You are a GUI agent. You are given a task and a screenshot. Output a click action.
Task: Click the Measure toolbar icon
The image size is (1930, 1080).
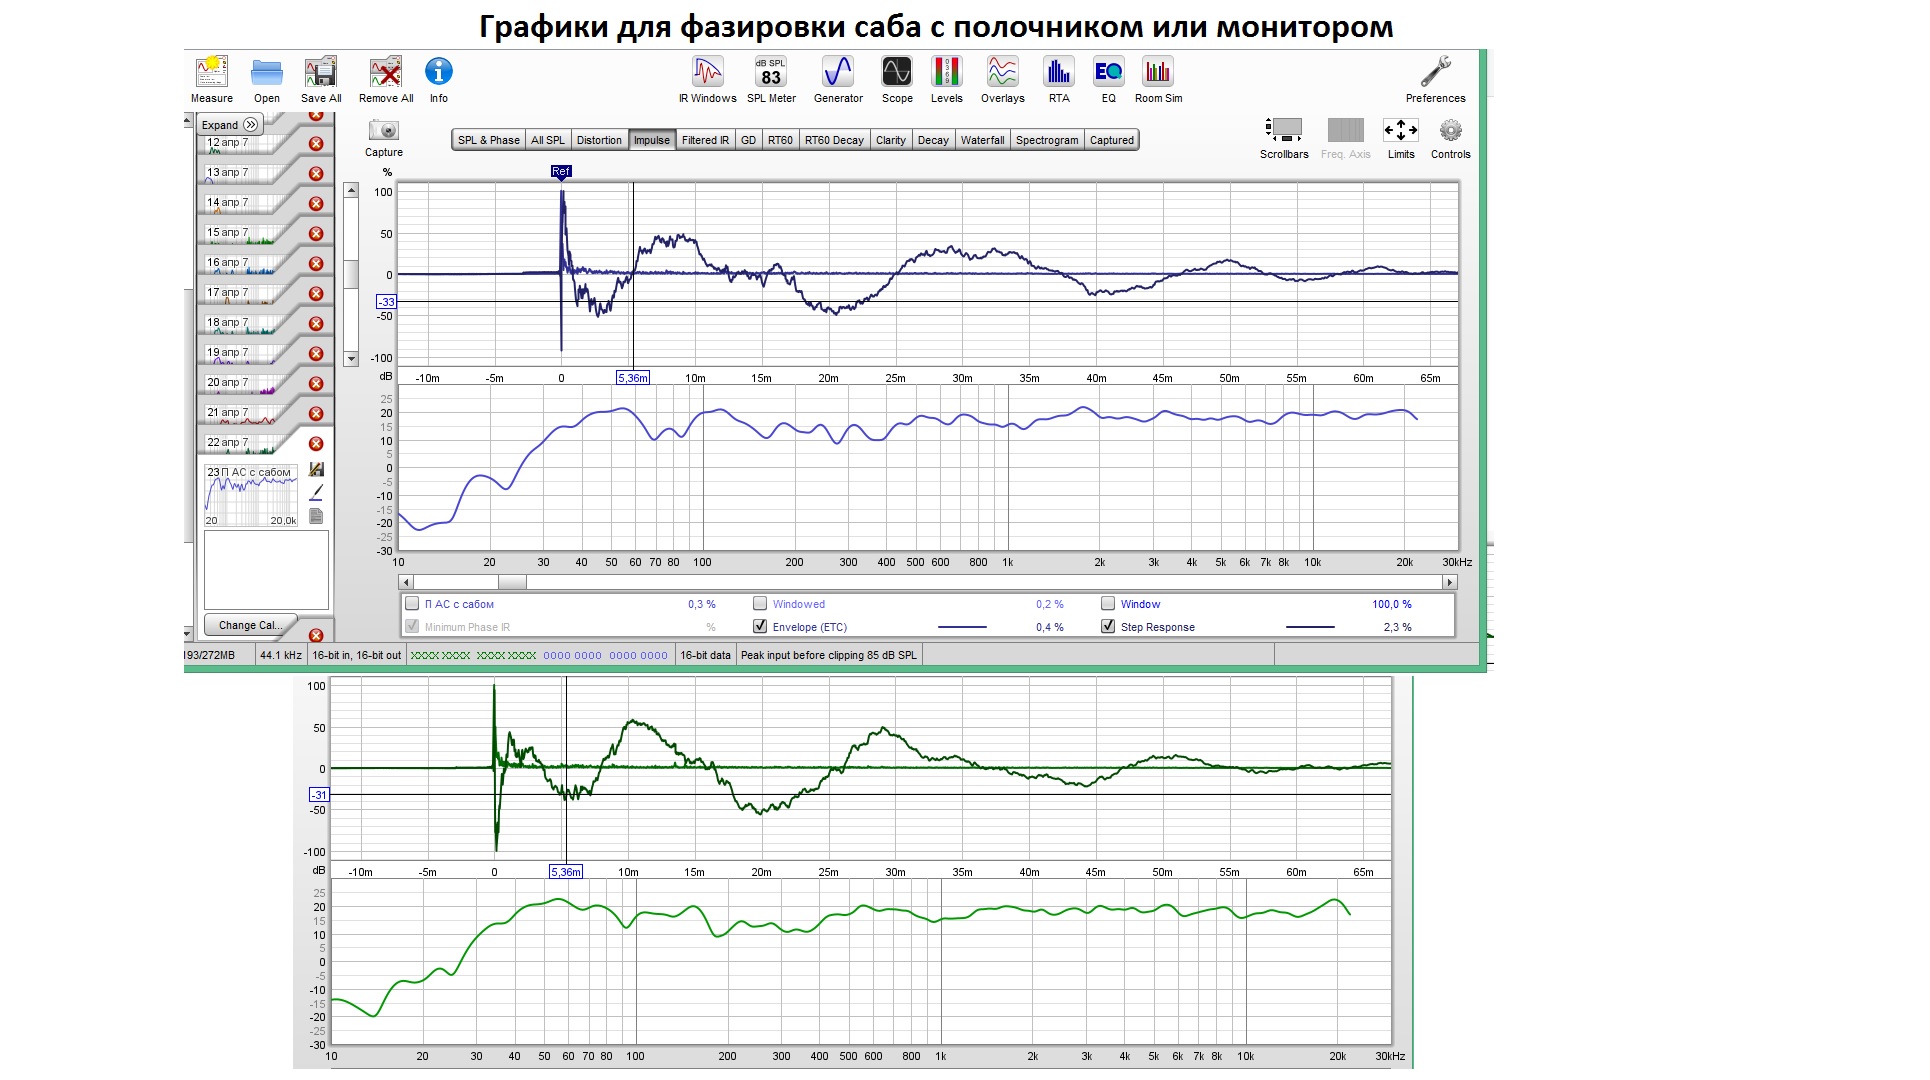point(211,73)
